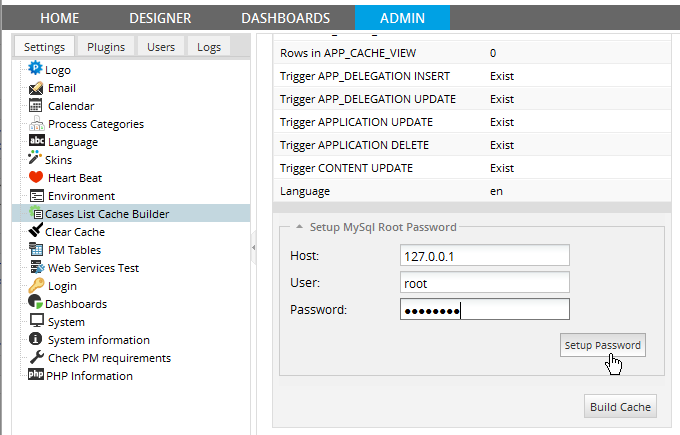Focus the Host input field
The height and width of the screenshot is (435, 680).
click(483, 256)
